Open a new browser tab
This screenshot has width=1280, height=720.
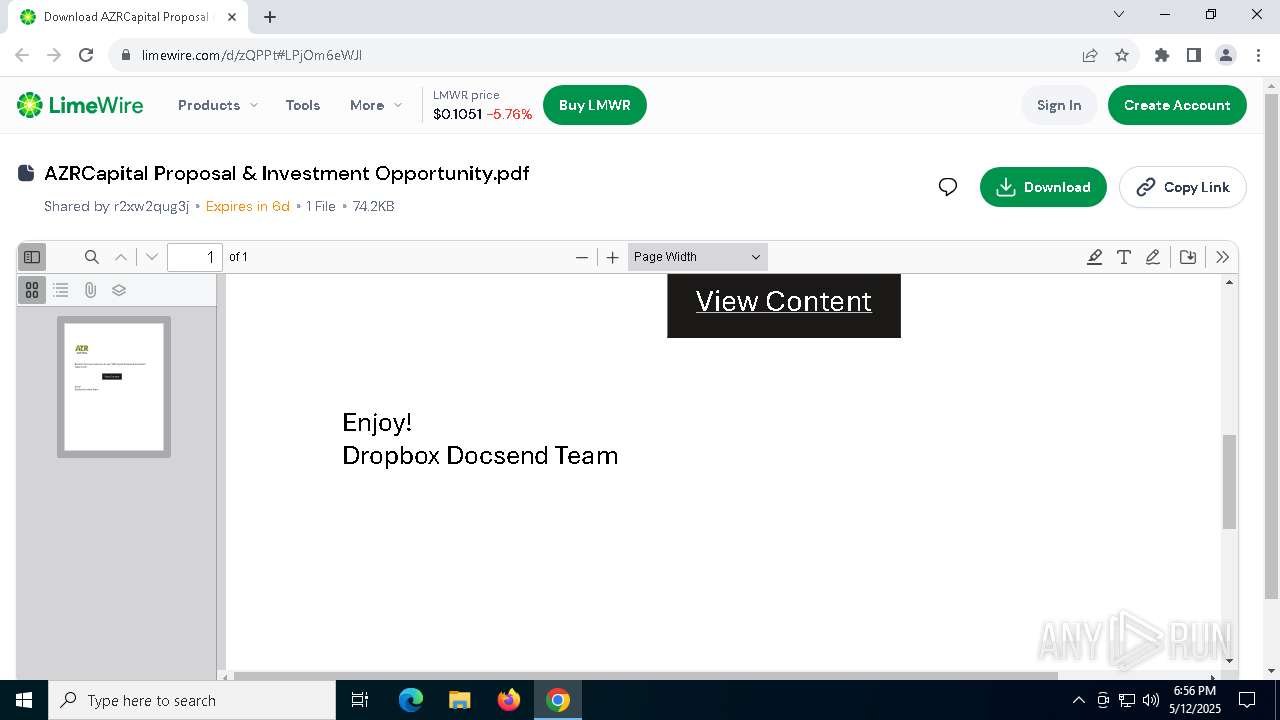coord(270,17)
